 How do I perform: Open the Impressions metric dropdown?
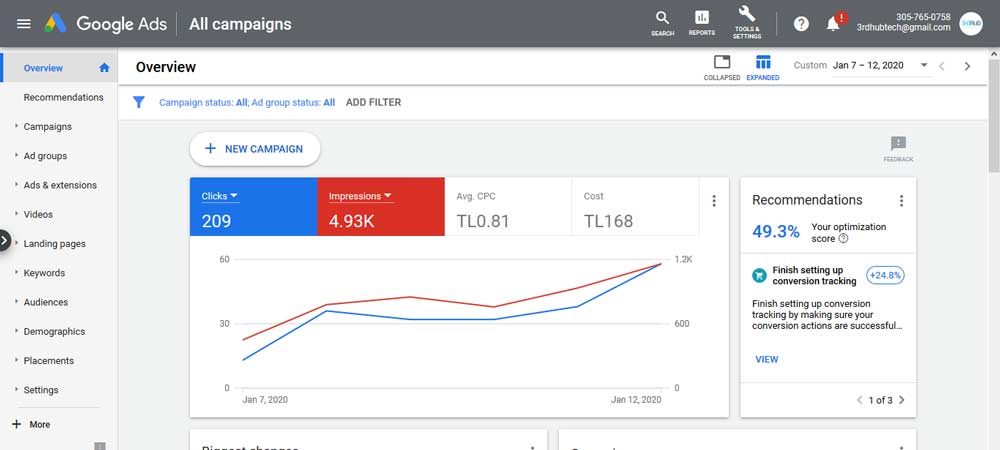[x=360, y=196]
